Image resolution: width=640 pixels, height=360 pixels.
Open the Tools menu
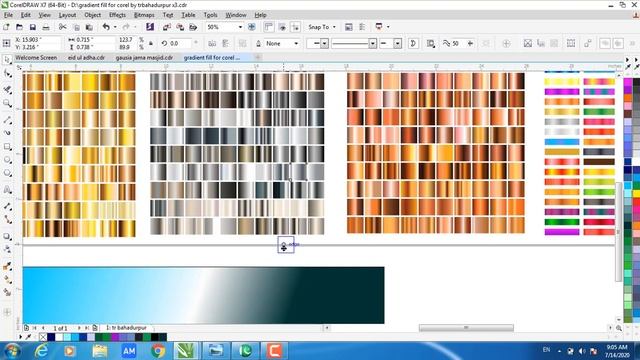[x=210, y=15]
